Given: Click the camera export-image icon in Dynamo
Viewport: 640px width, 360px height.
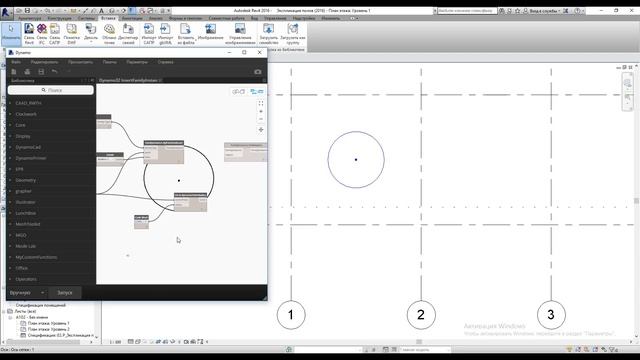Looking at the screenshot, I should pyautogui.click(x=258, y=72).
